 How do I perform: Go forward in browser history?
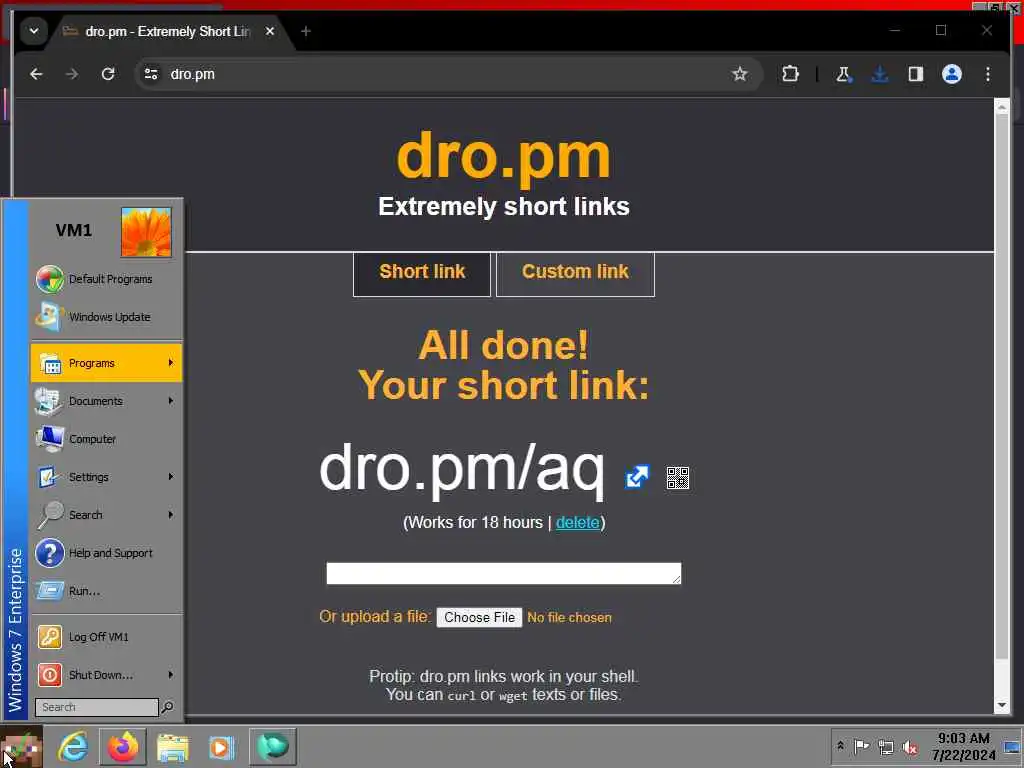[72, 74]
